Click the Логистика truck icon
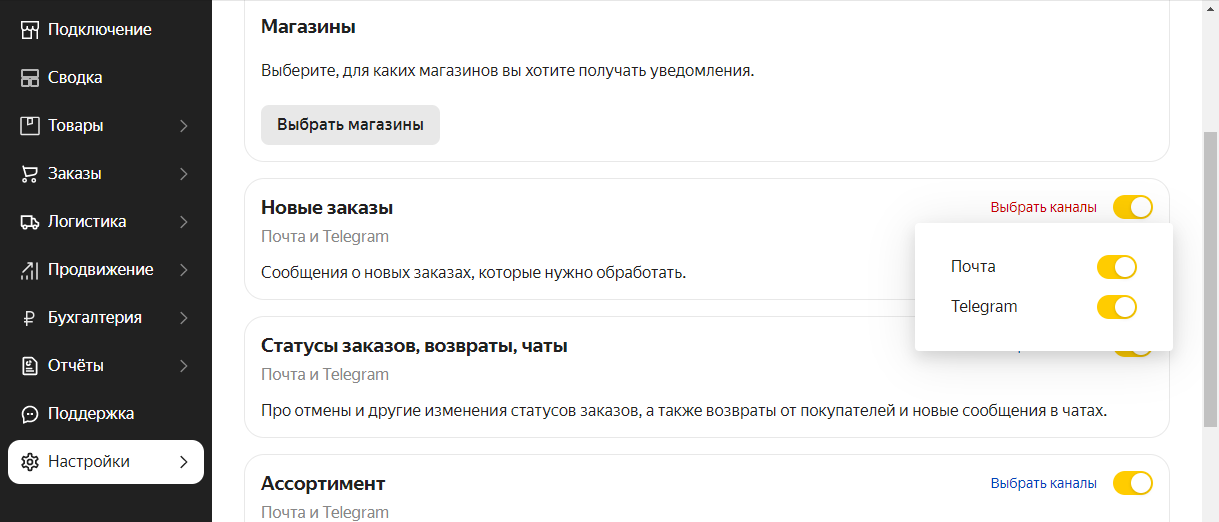Image resolution: width=1219 pixels, height=522 pixels. (x=30, y=222)
